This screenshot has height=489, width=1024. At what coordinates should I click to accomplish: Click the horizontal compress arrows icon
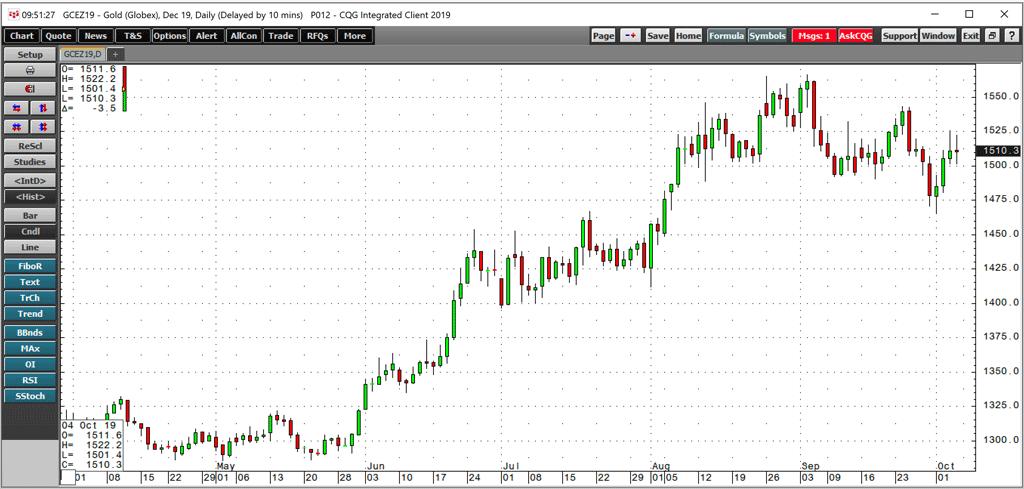click(x=17, y=108)
